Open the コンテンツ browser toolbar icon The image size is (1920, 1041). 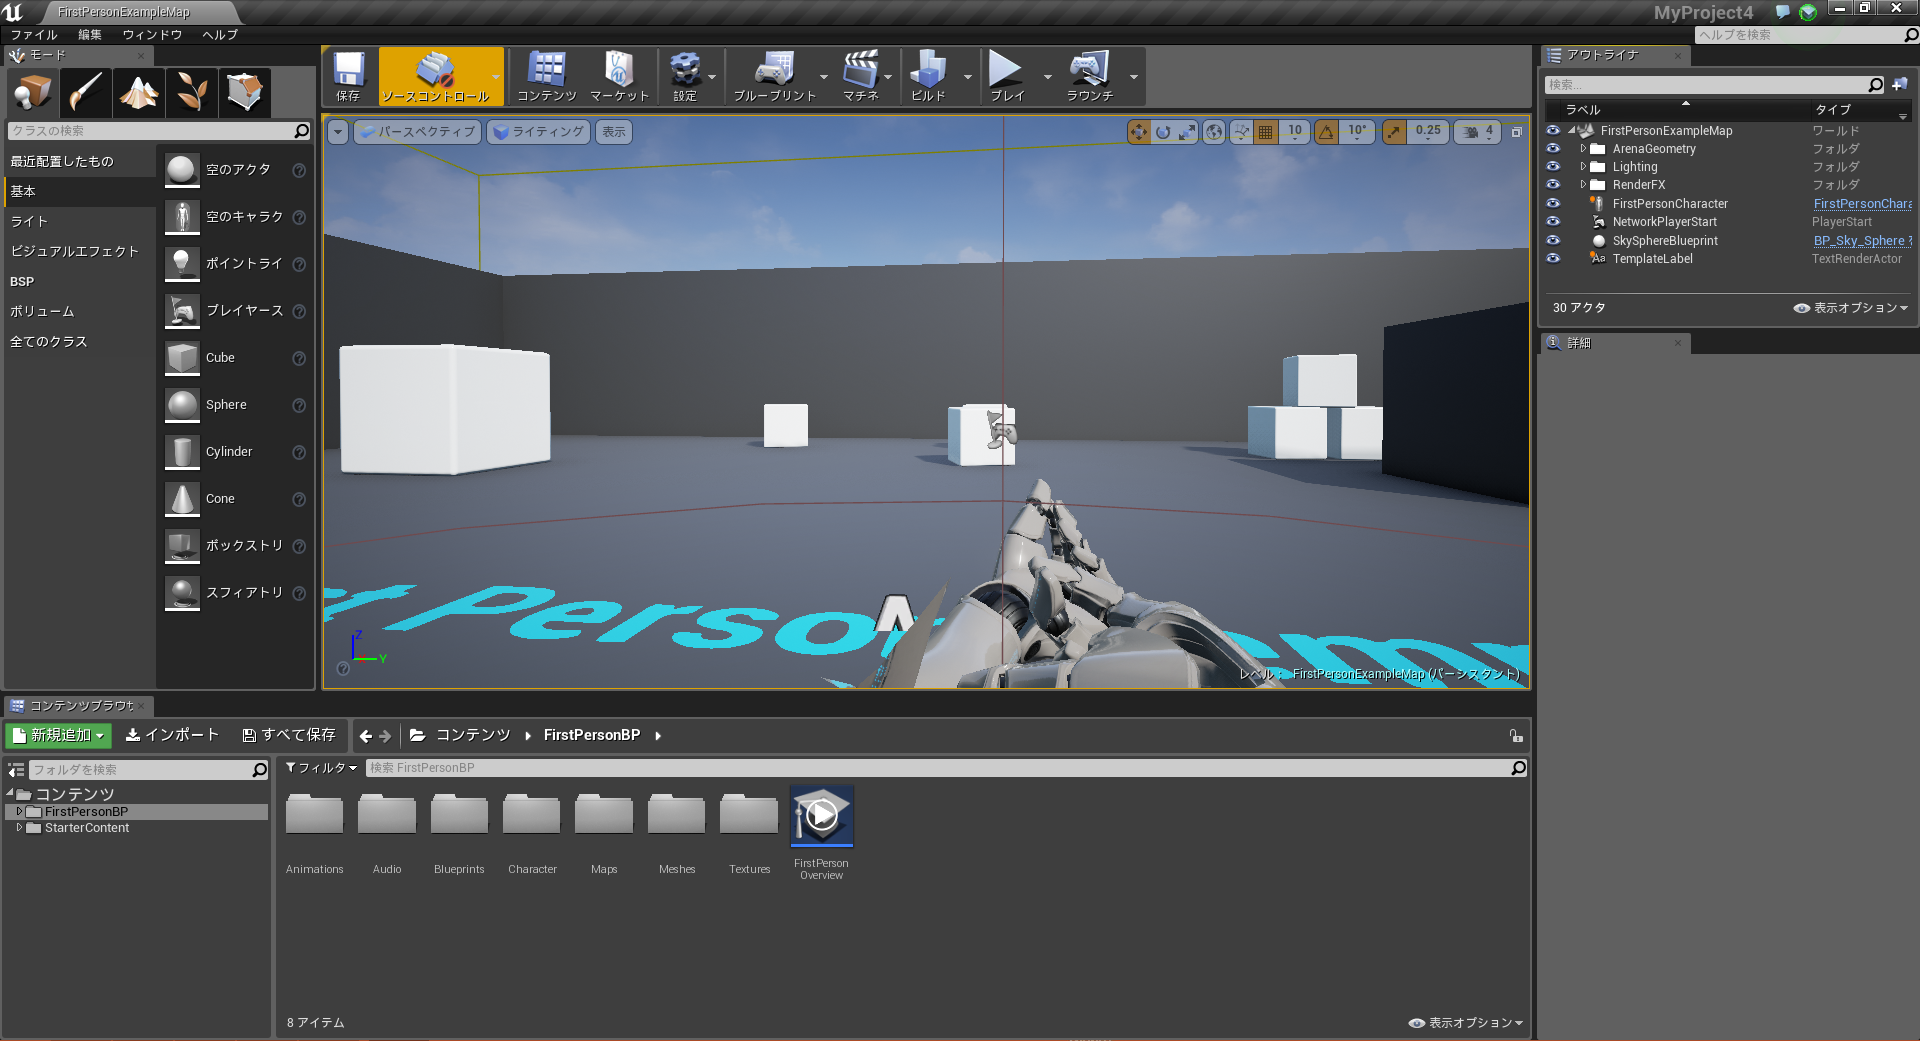[x=546, y=76]
